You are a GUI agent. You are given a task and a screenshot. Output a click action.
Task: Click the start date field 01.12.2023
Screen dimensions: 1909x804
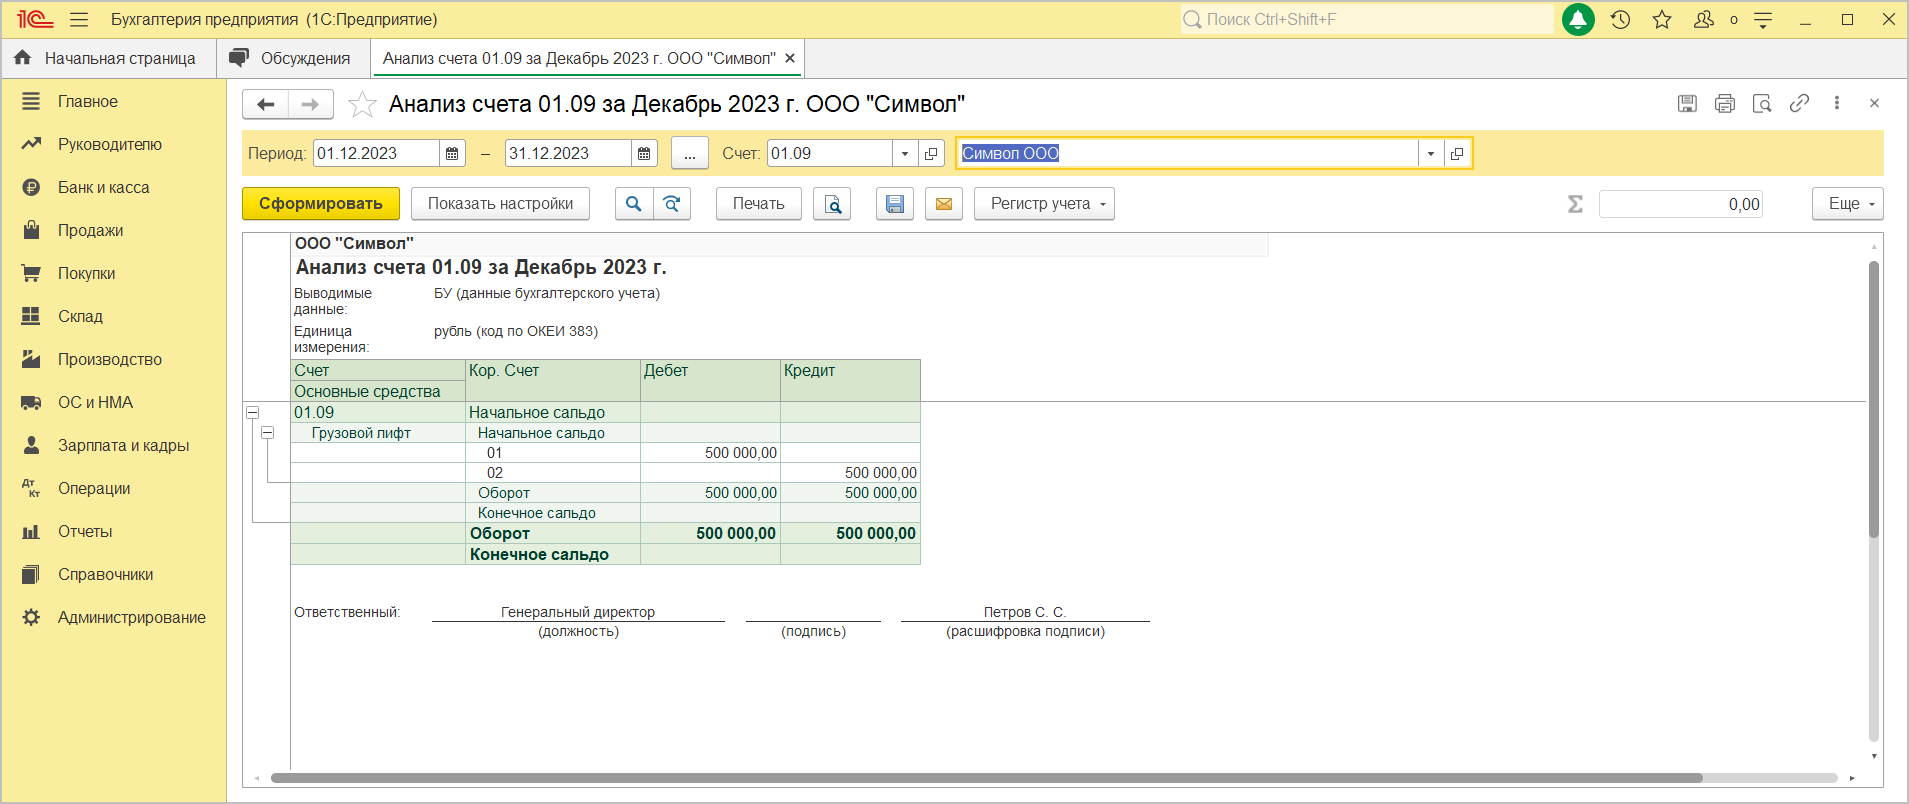[376, 153]
